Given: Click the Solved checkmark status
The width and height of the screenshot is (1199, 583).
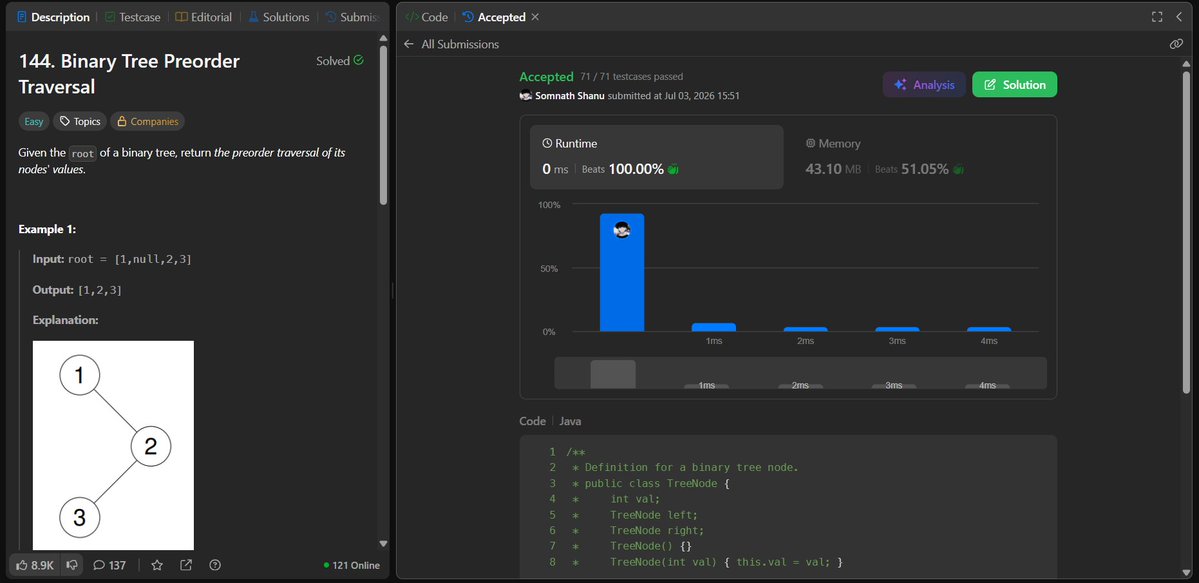Looking at the screenshot, I should [340, 61].
